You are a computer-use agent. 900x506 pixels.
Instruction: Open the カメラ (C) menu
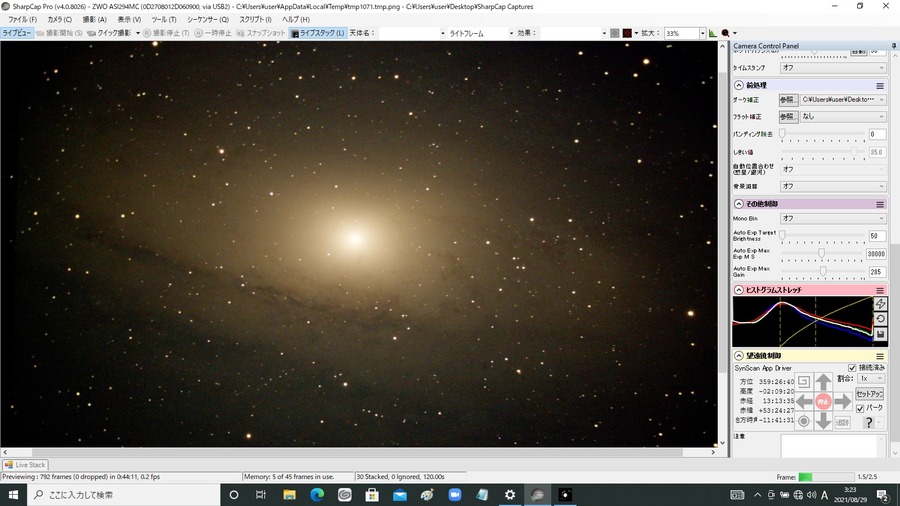(60, 20)
